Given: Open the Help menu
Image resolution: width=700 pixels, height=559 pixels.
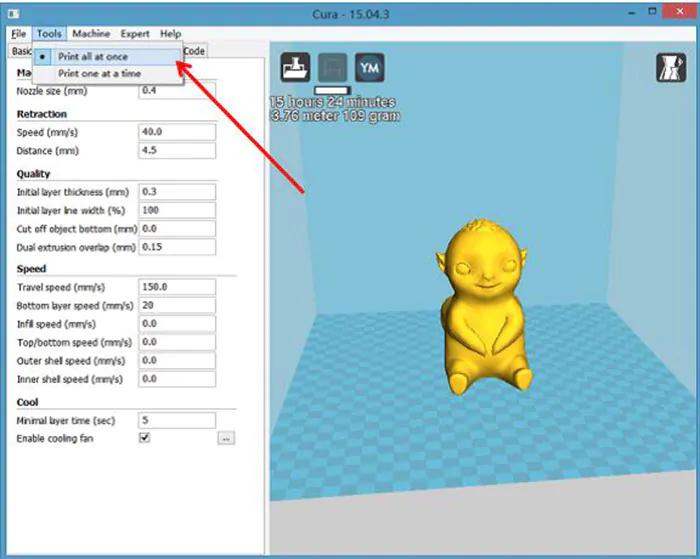Looking at the screenshot, I should (170, 34).
